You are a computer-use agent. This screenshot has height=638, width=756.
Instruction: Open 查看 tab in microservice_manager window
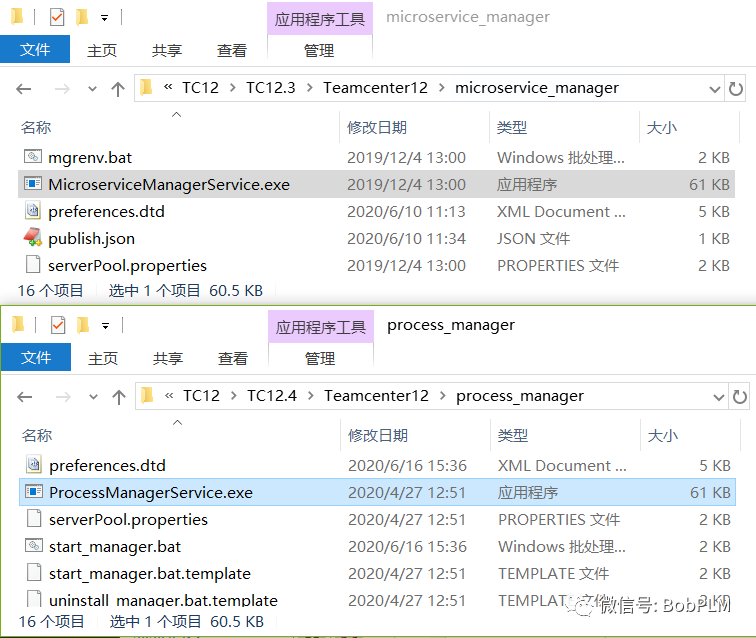point(232,50)
